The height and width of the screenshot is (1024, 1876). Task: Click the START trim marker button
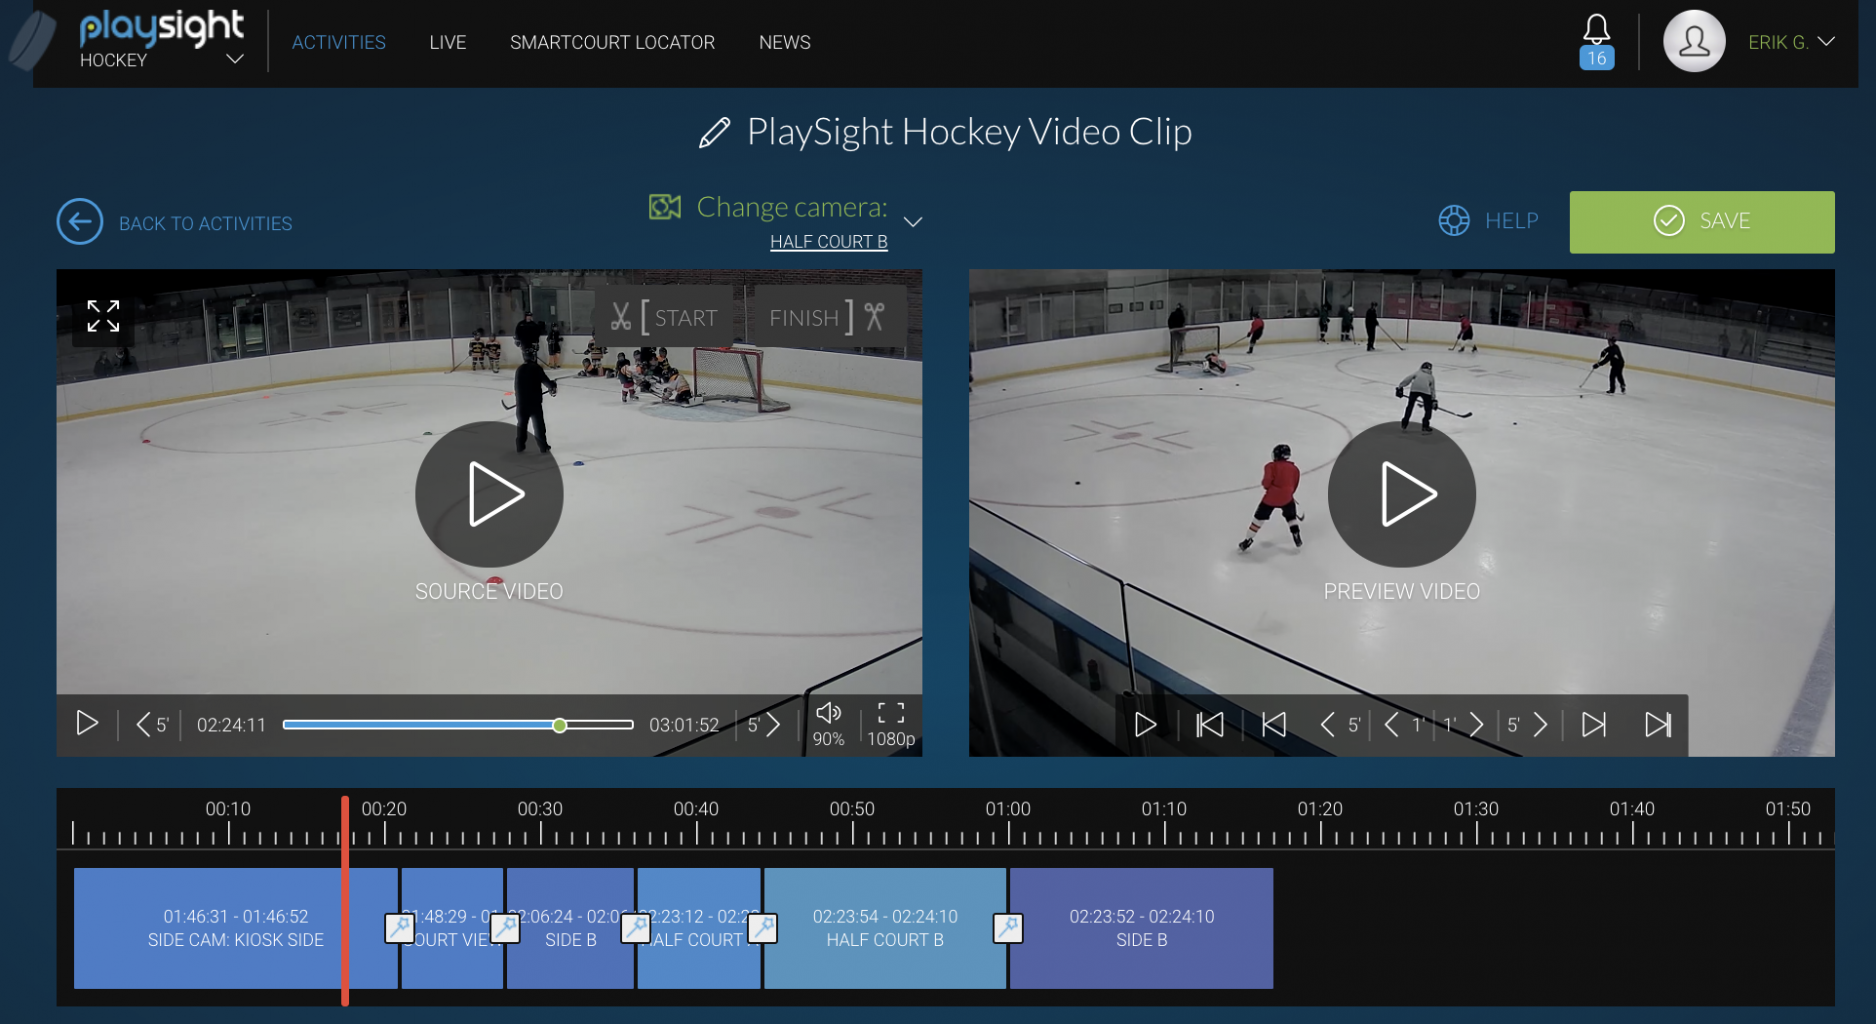point(665,317)
